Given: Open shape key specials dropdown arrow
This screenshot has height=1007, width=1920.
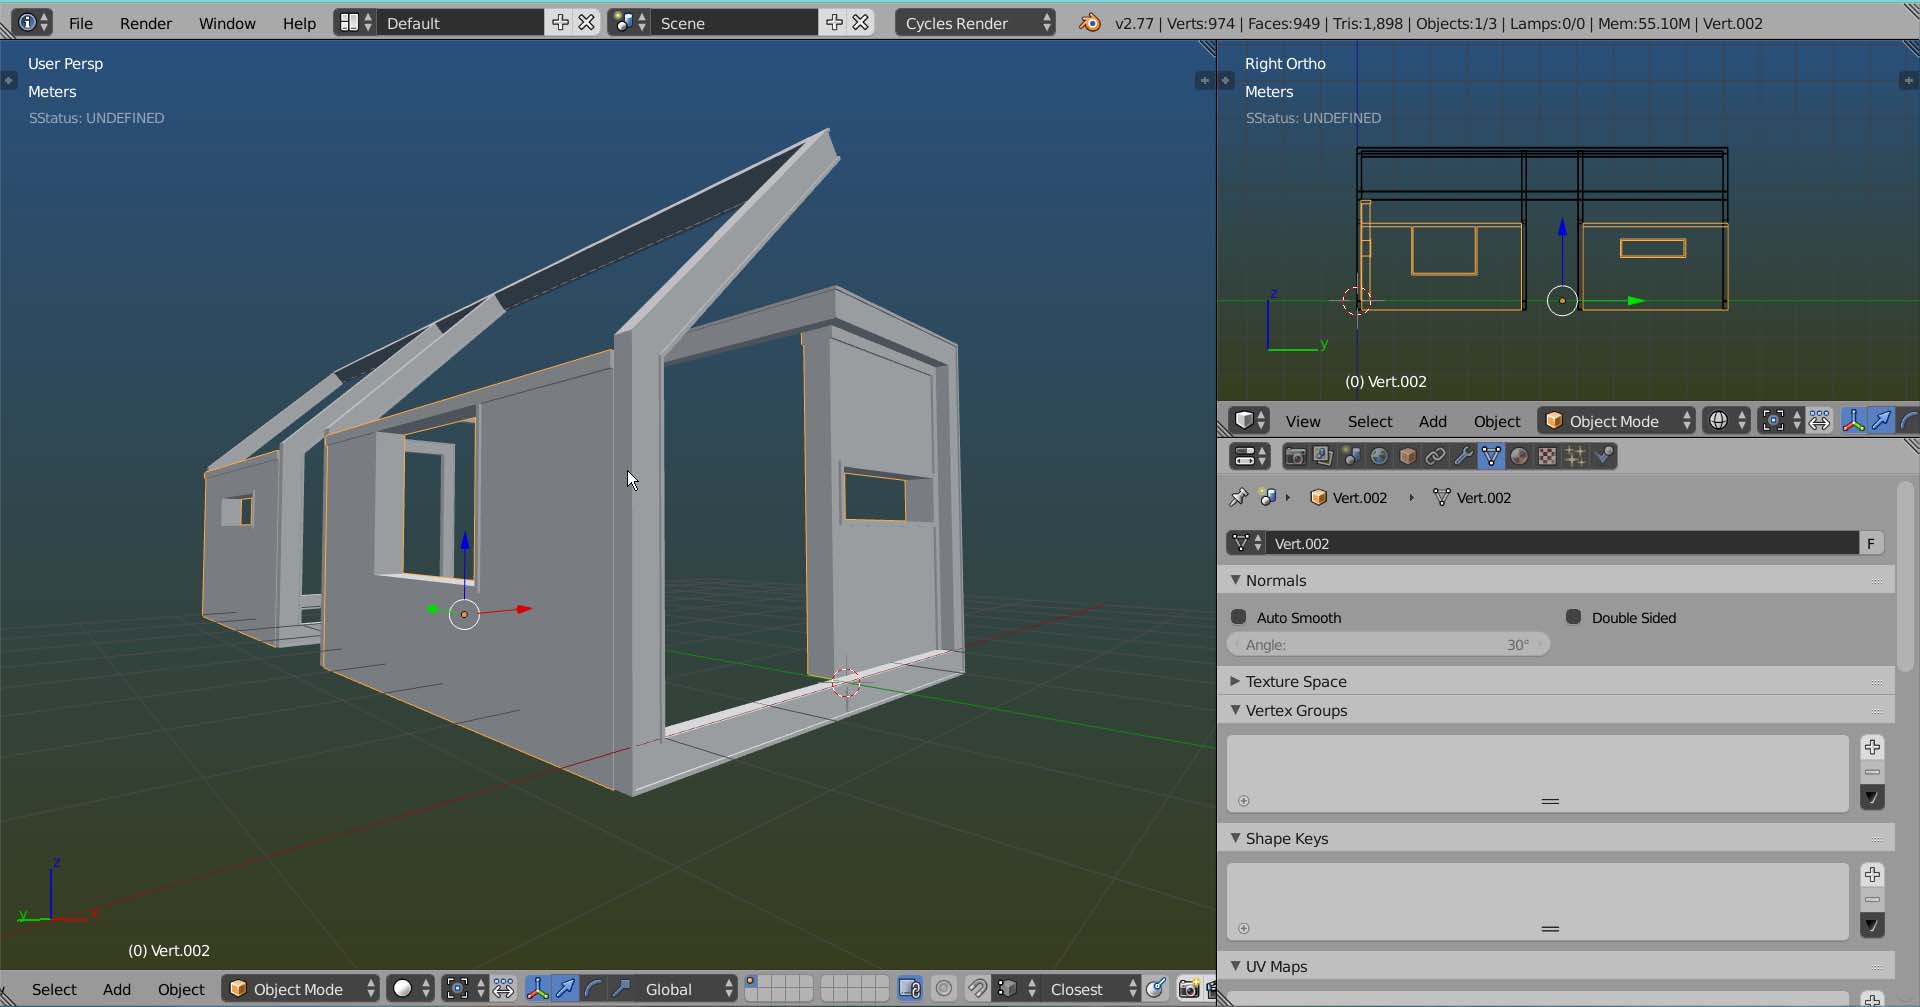Looking at the screenshot, I should [x=1872, y=925].
